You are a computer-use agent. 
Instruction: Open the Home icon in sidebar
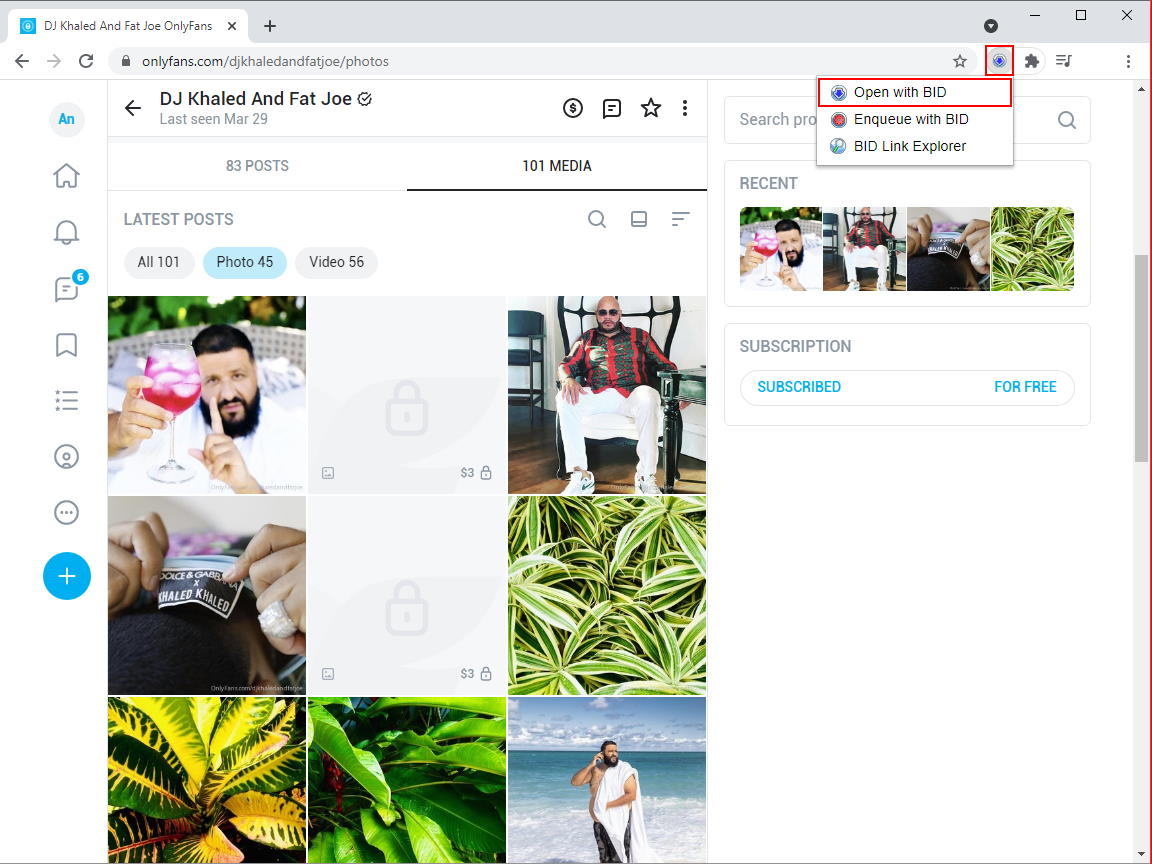(66, 176)
